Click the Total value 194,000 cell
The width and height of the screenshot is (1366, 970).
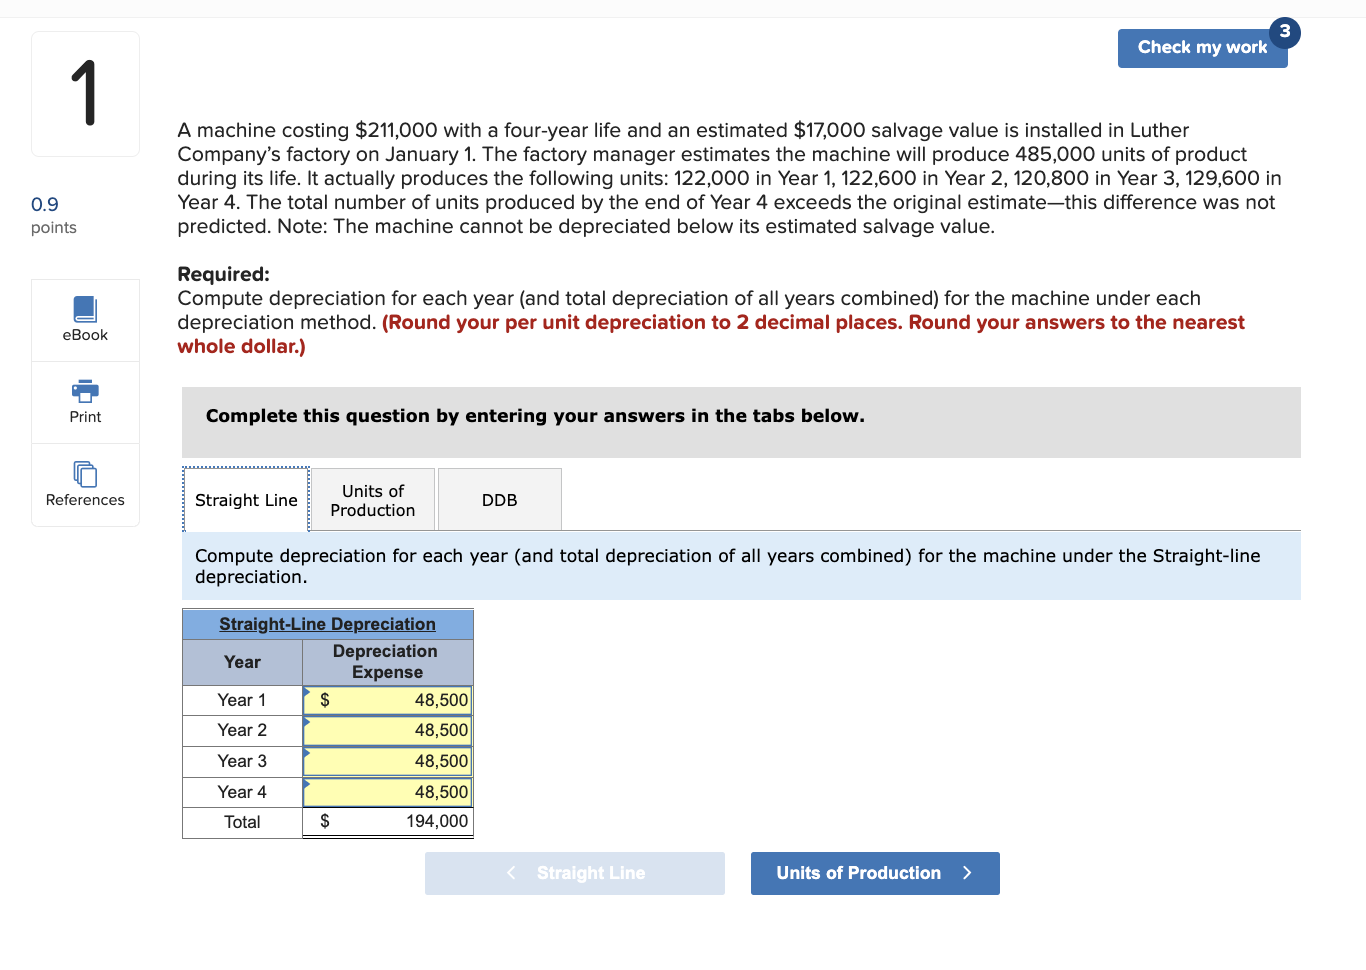(x=387, y=822)
